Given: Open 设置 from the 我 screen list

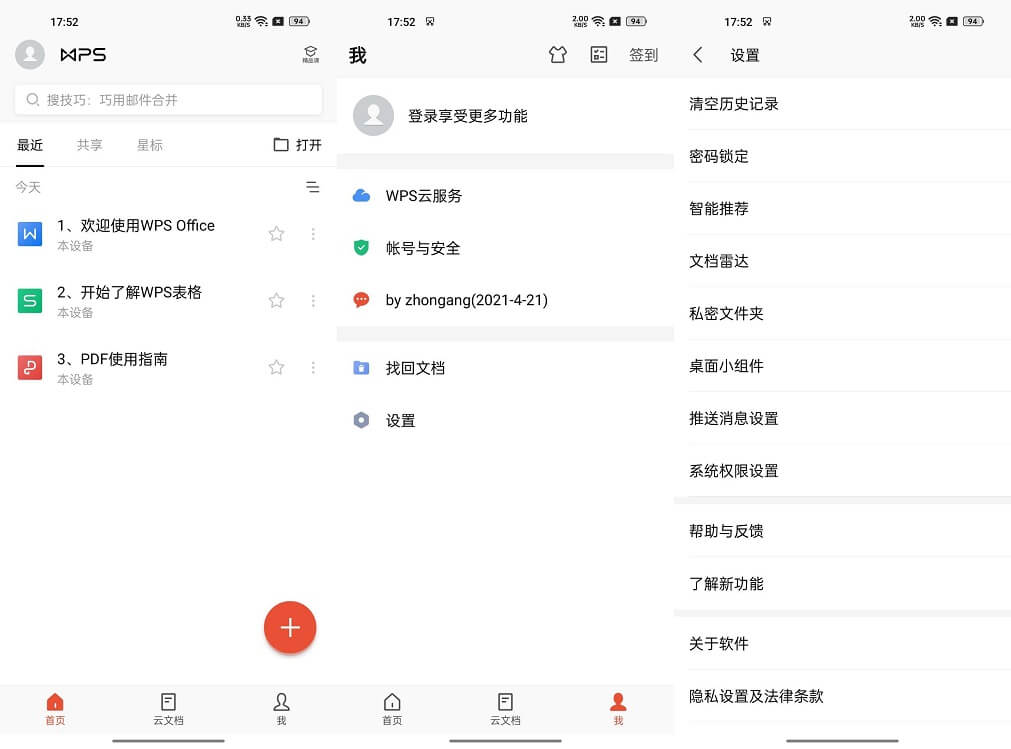Looking at the screenshot, I should point(506,421).
